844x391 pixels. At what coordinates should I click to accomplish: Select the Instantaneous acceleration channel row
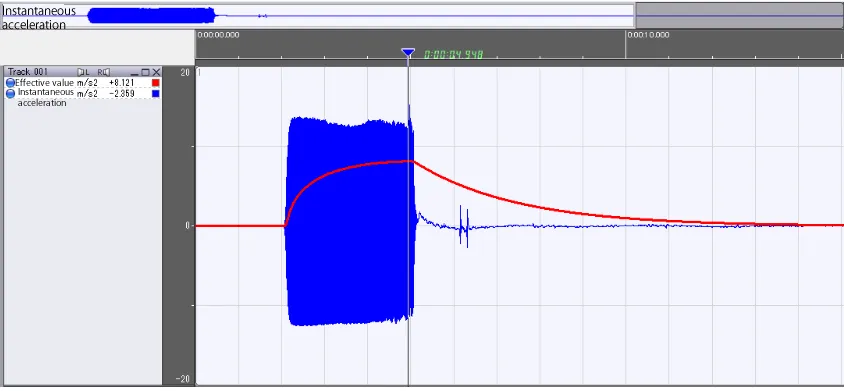coord(83,97)
